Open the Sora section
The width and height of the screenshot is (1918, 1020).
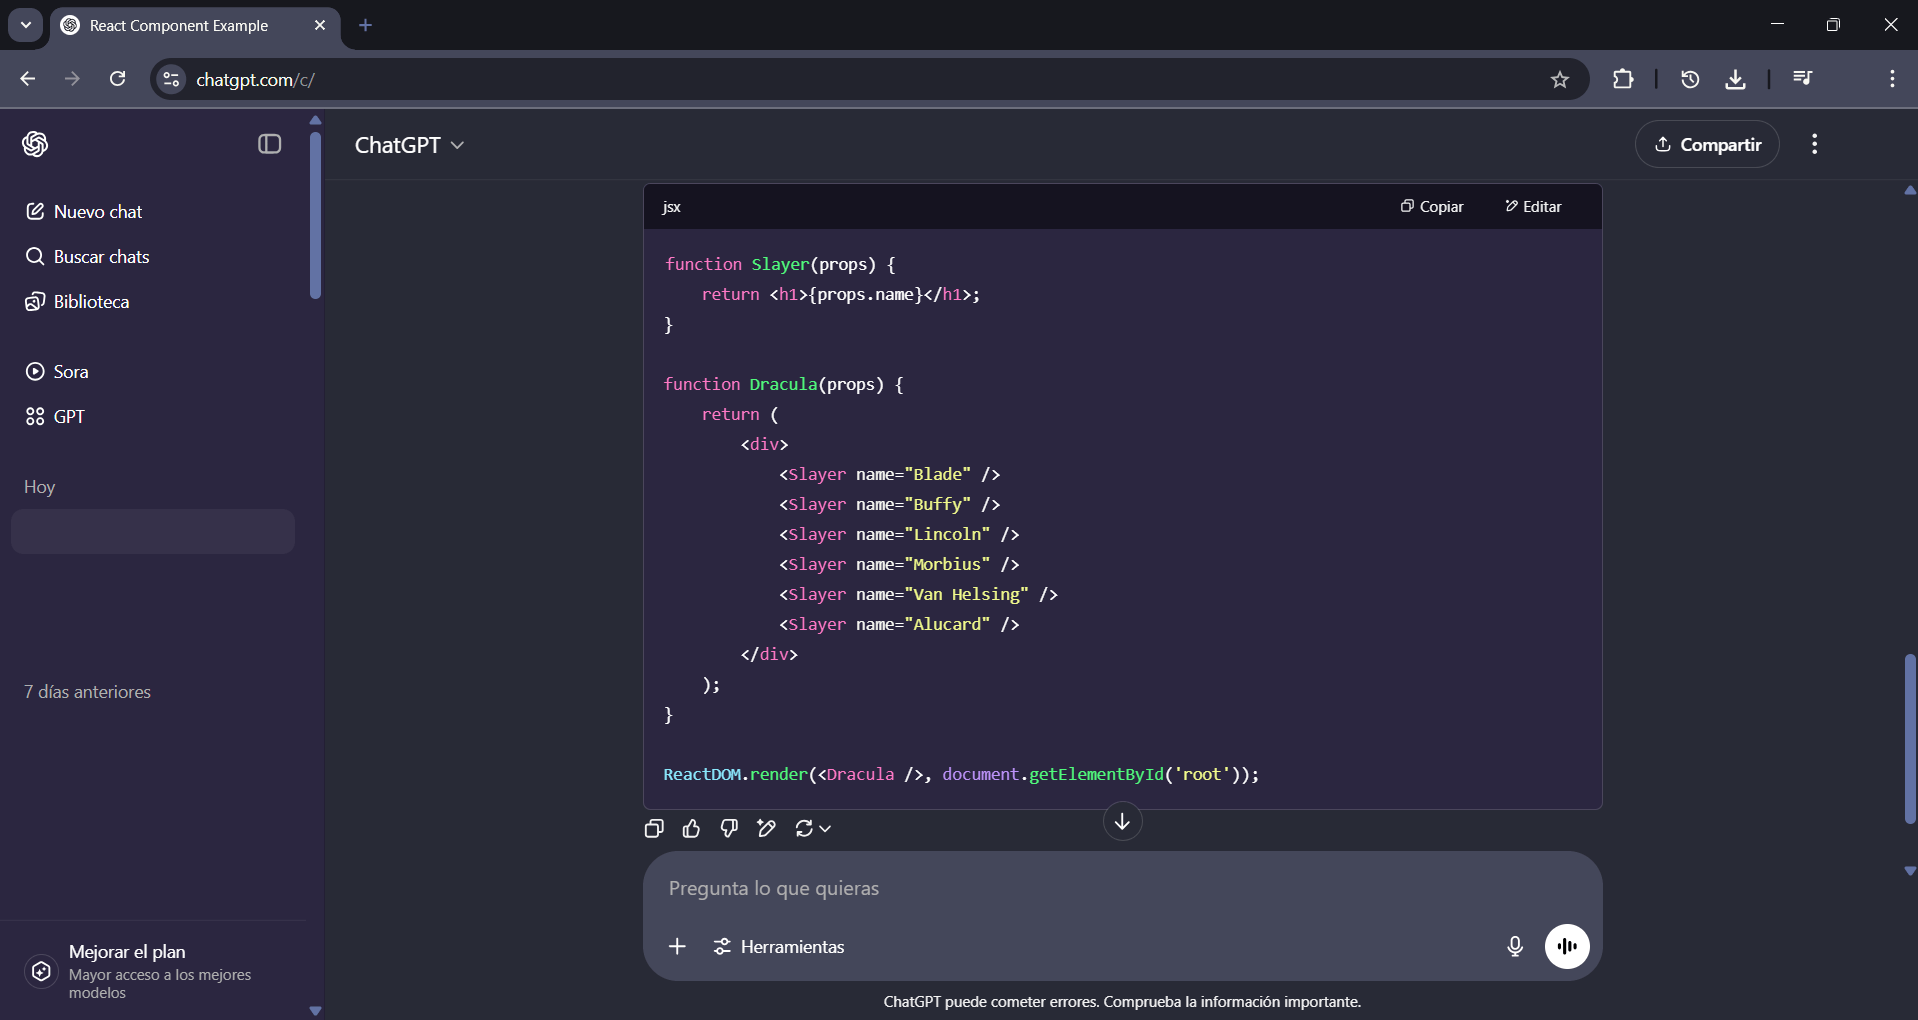(70, 371)
